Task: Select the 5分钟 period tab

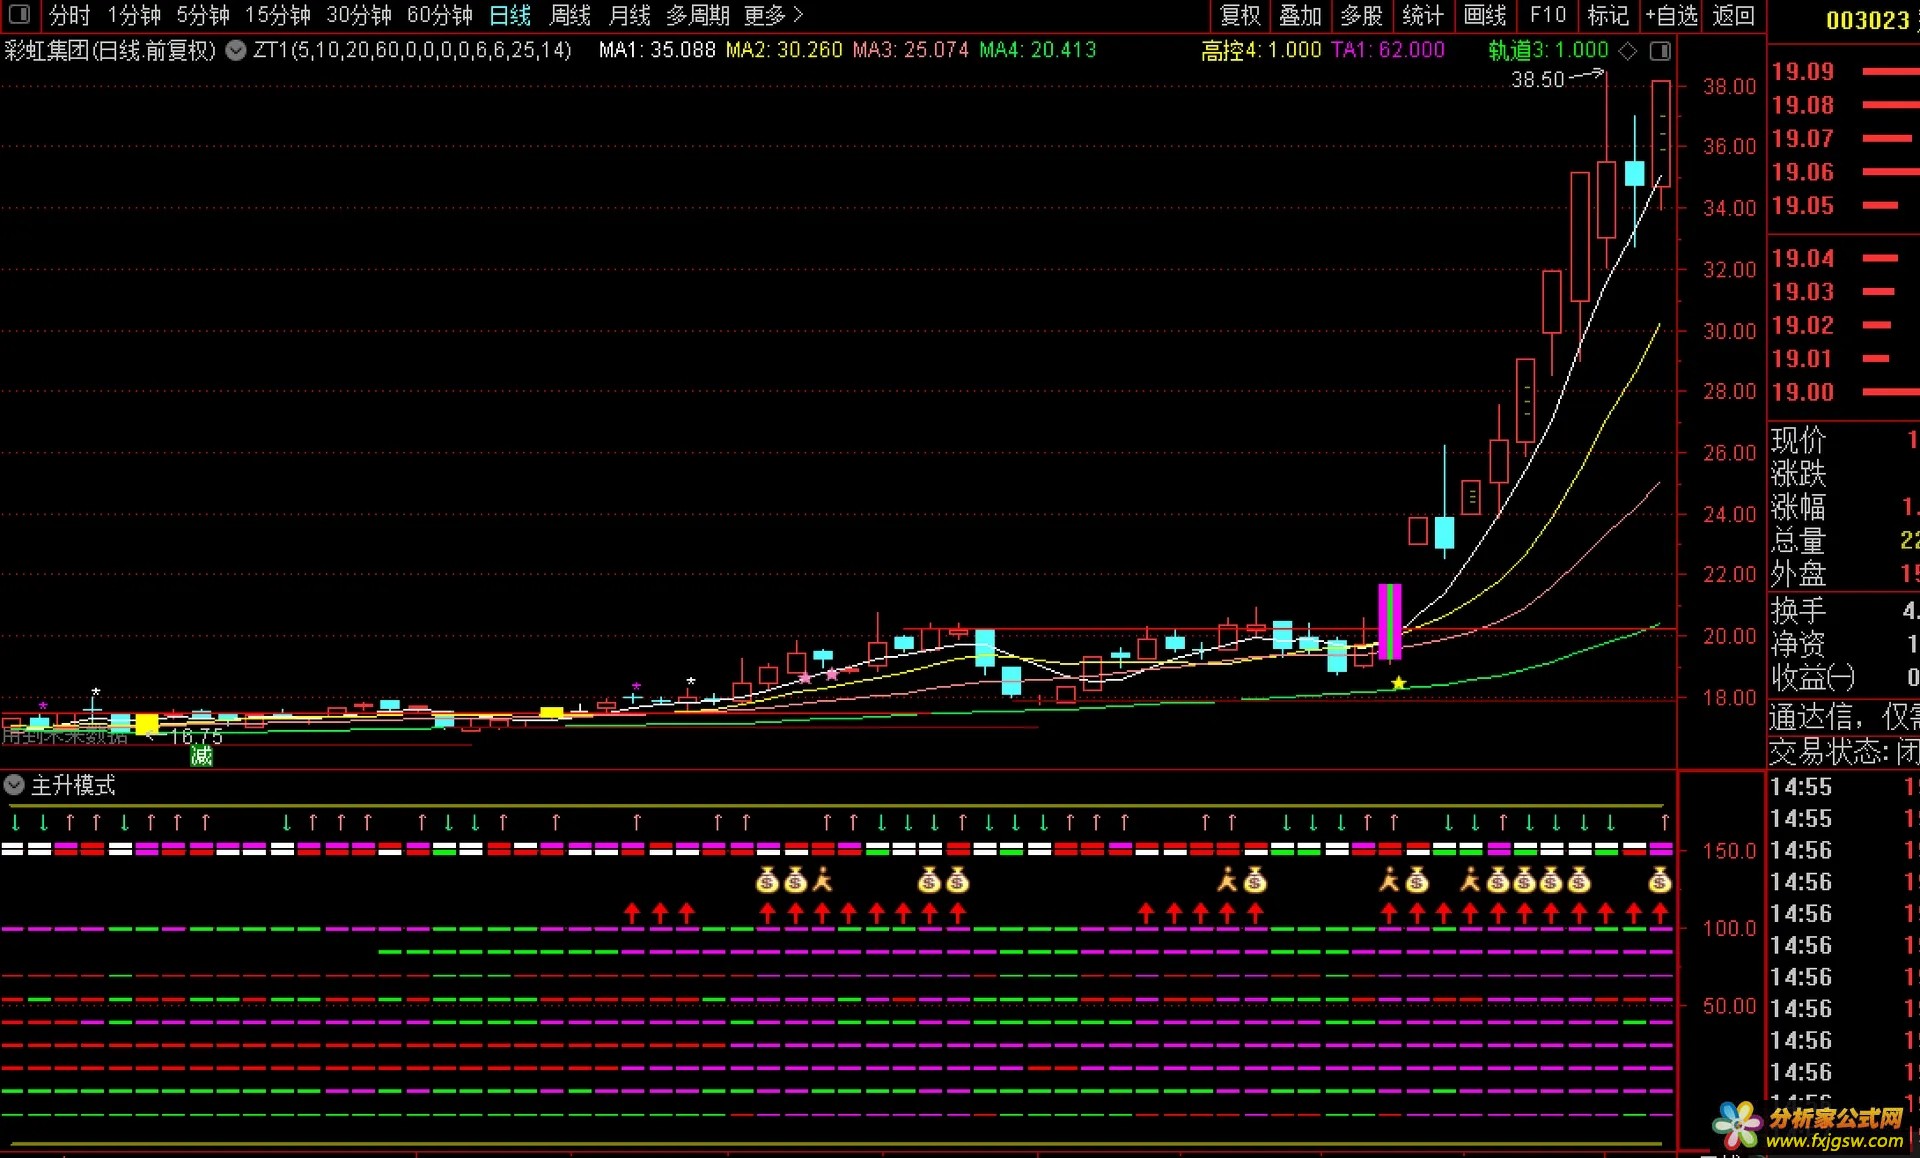Action: click(203, 15)
